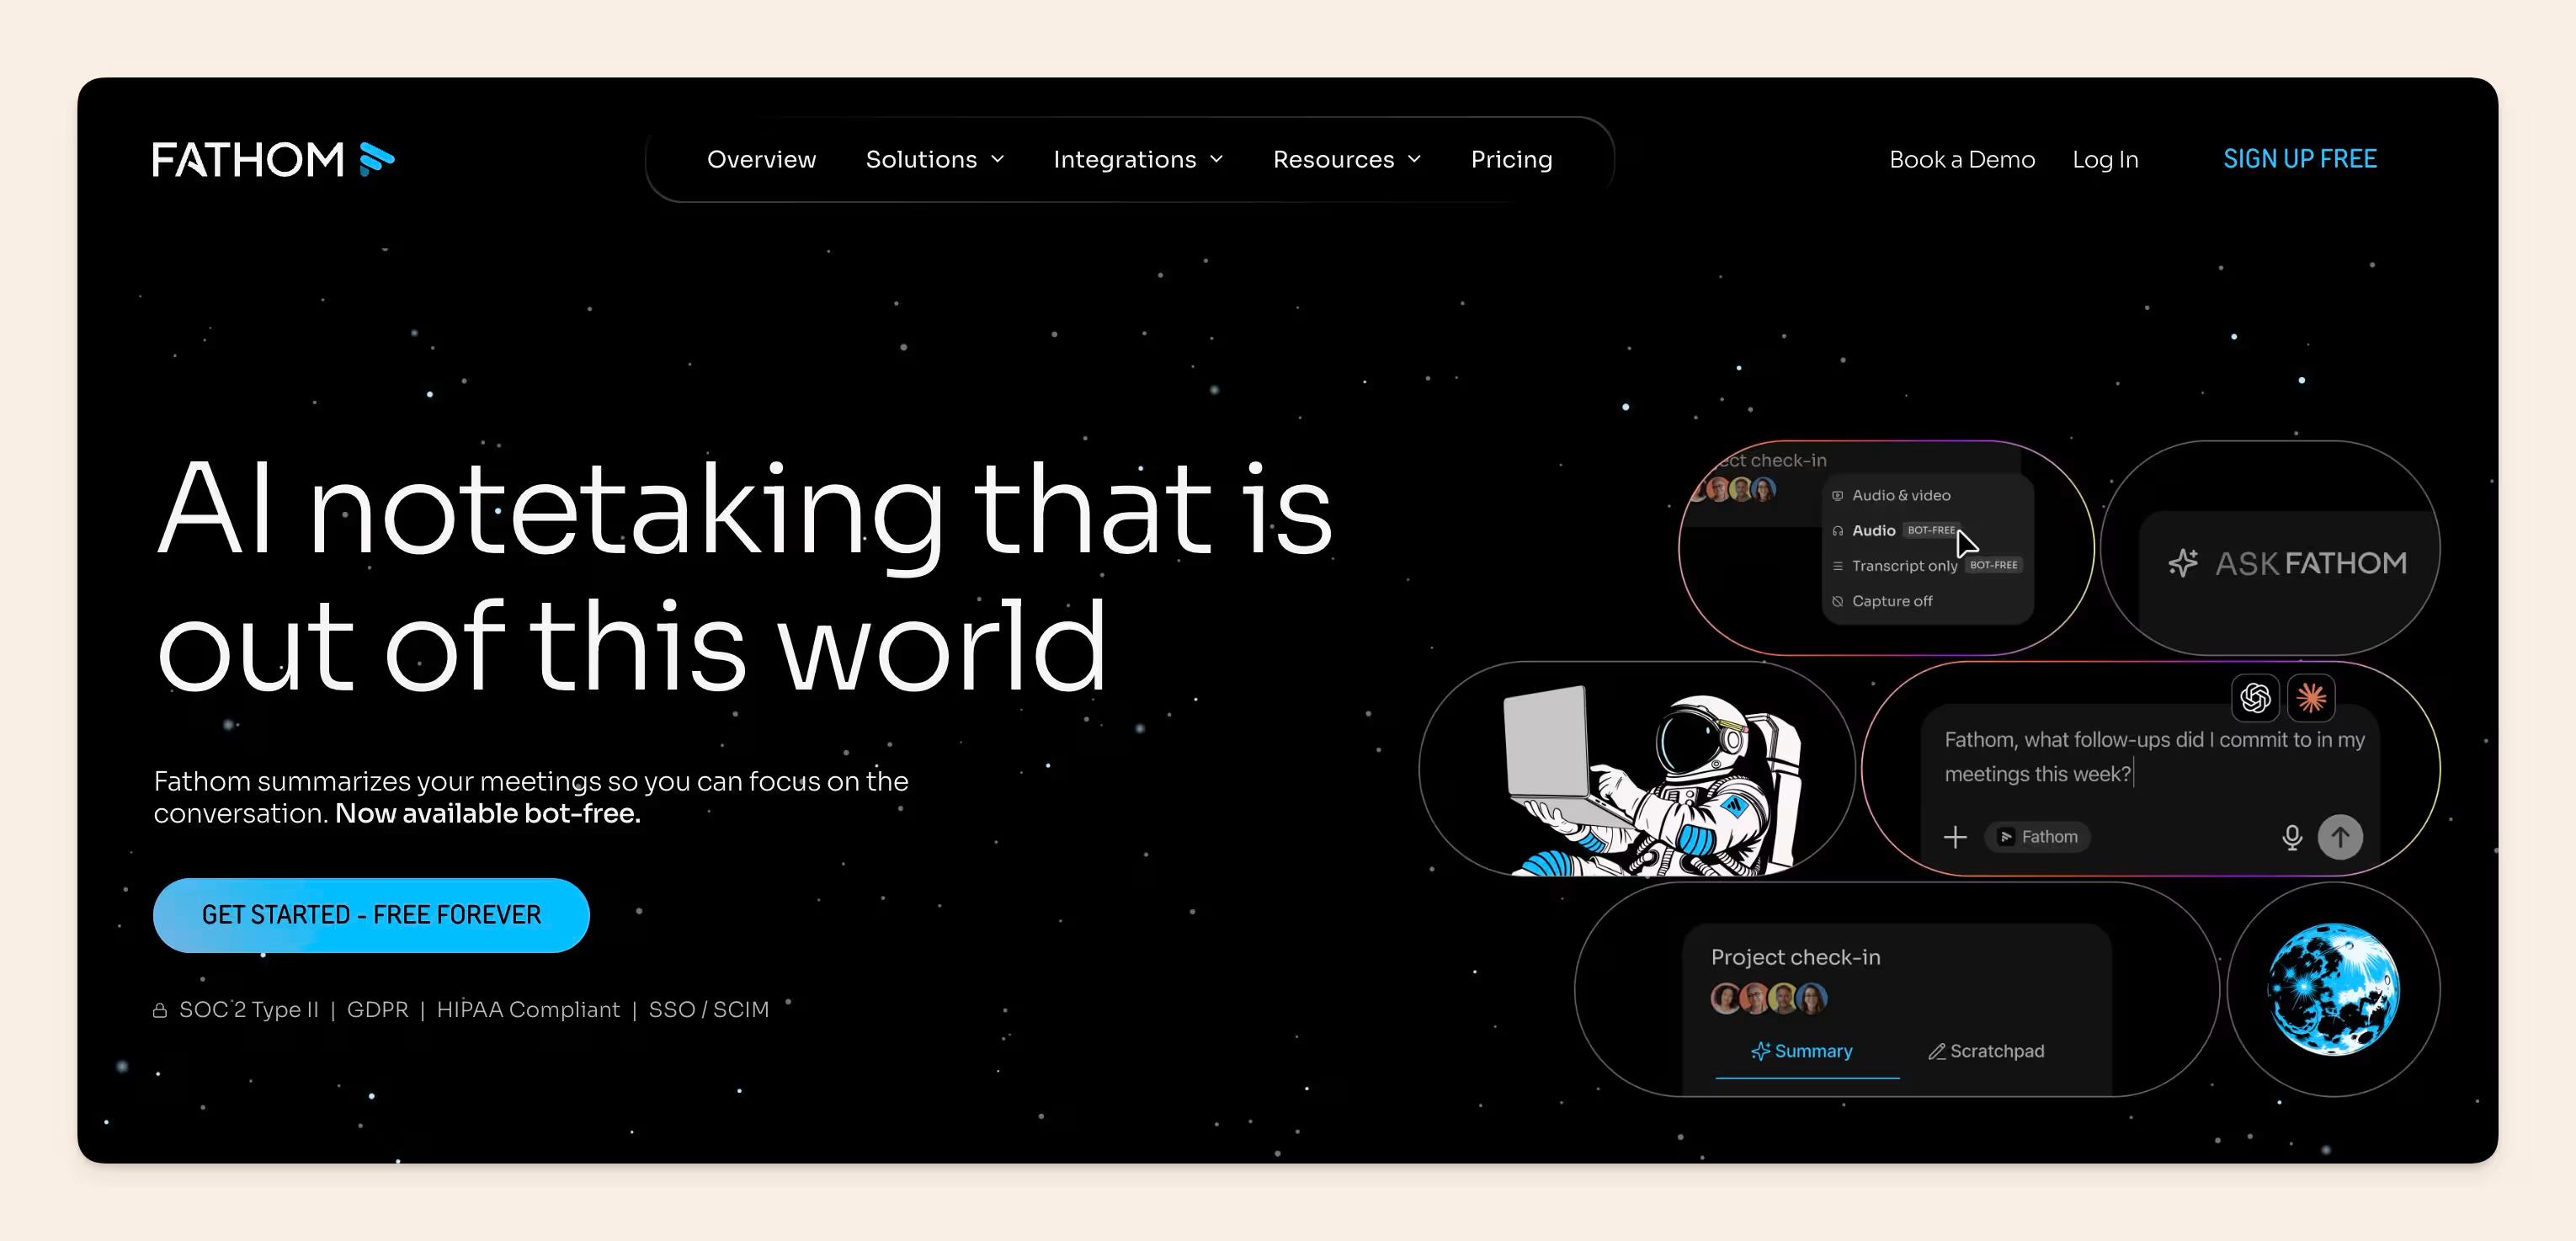Click the HIPAA Compliant text
Viewport: 2576px width, 1241px height.
[x=528, y=1010]
